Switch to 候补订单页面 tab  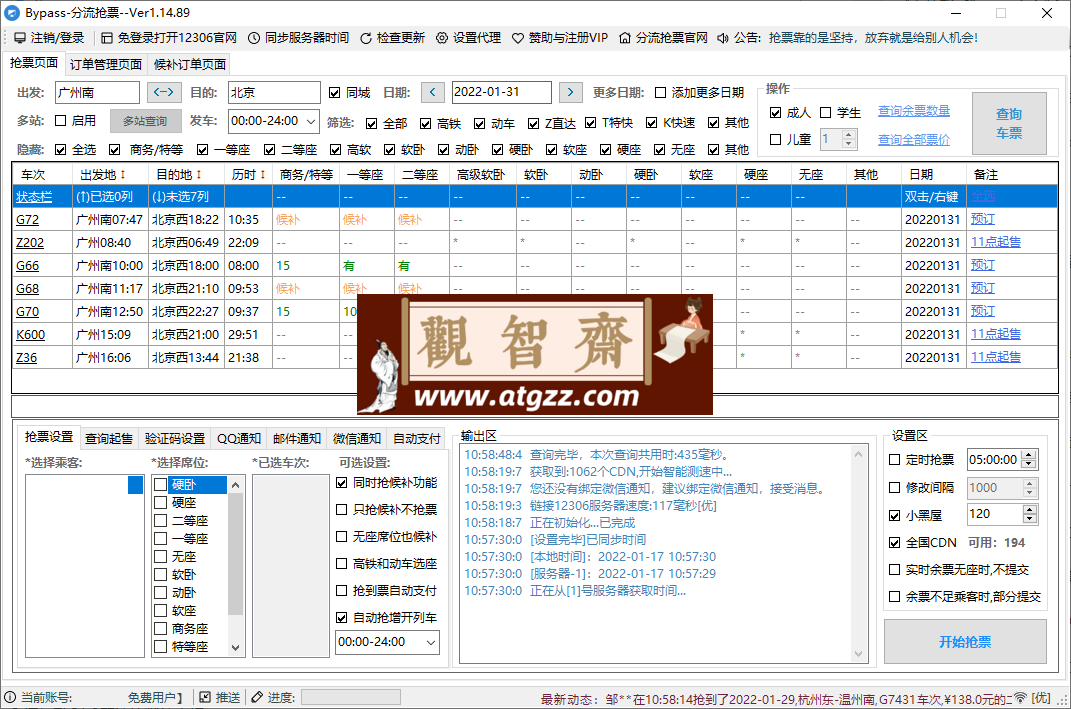tap(190, 64)
